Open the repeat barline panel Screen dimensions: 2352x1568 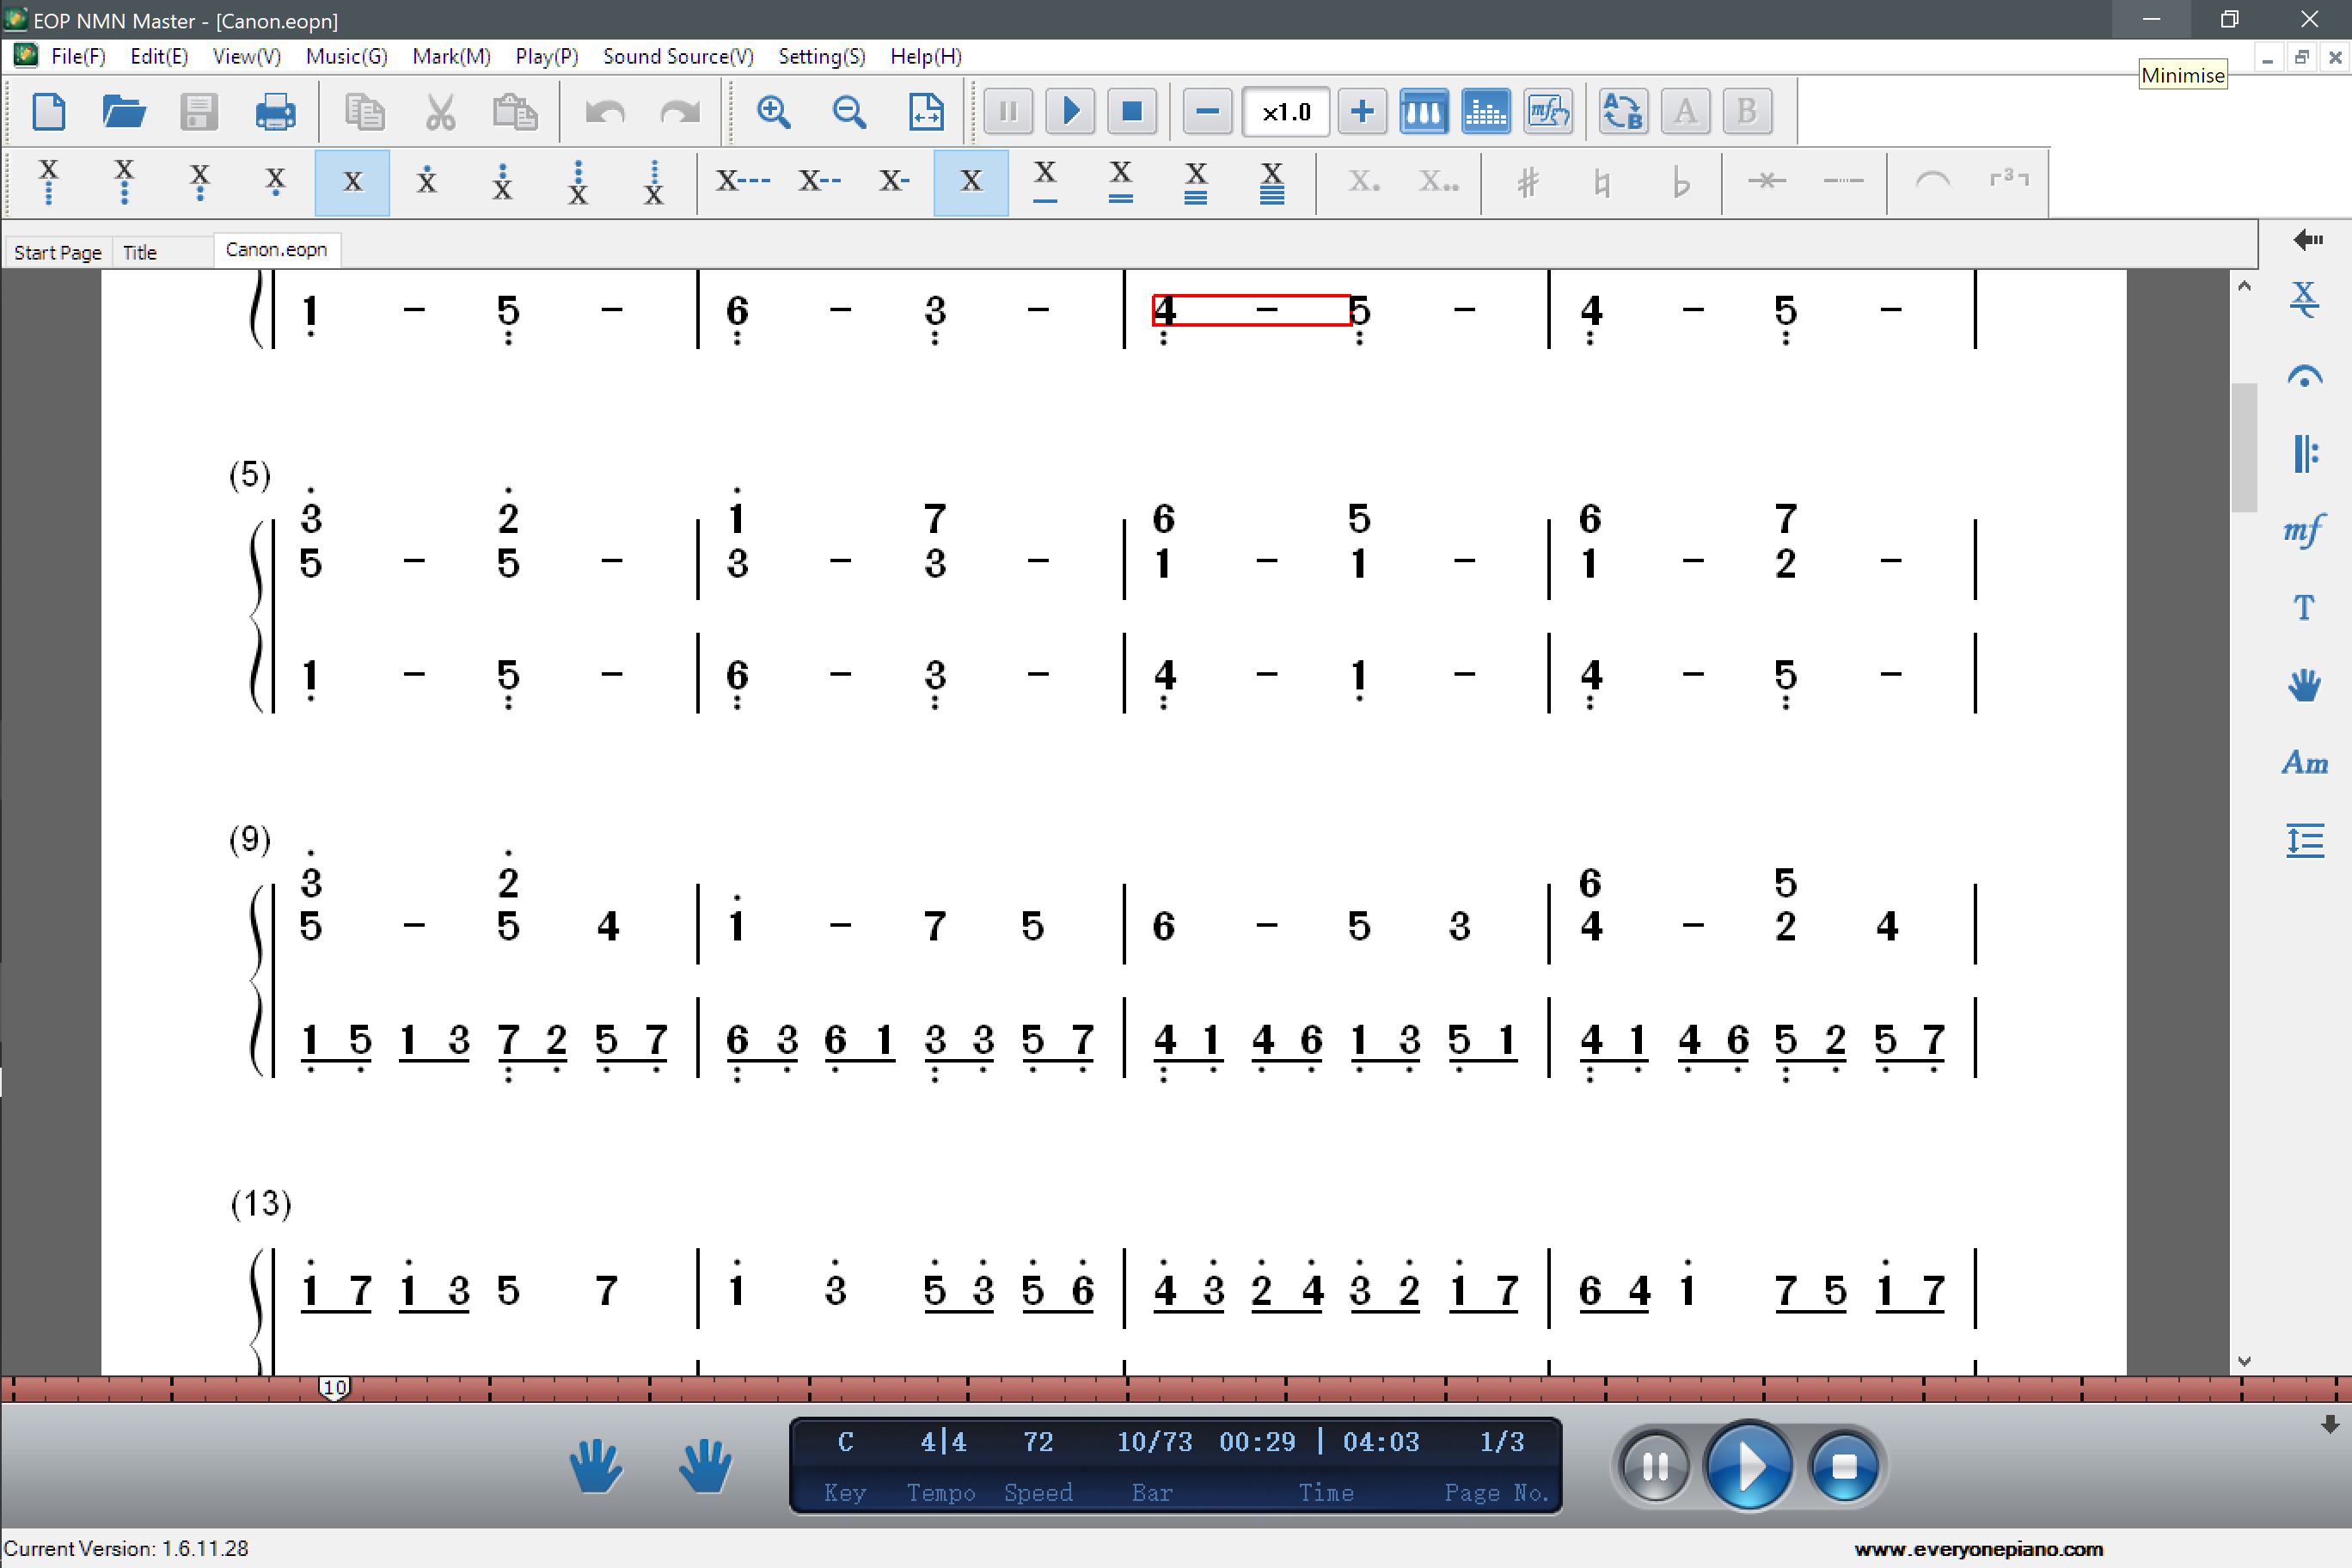tap(2304, 453)
